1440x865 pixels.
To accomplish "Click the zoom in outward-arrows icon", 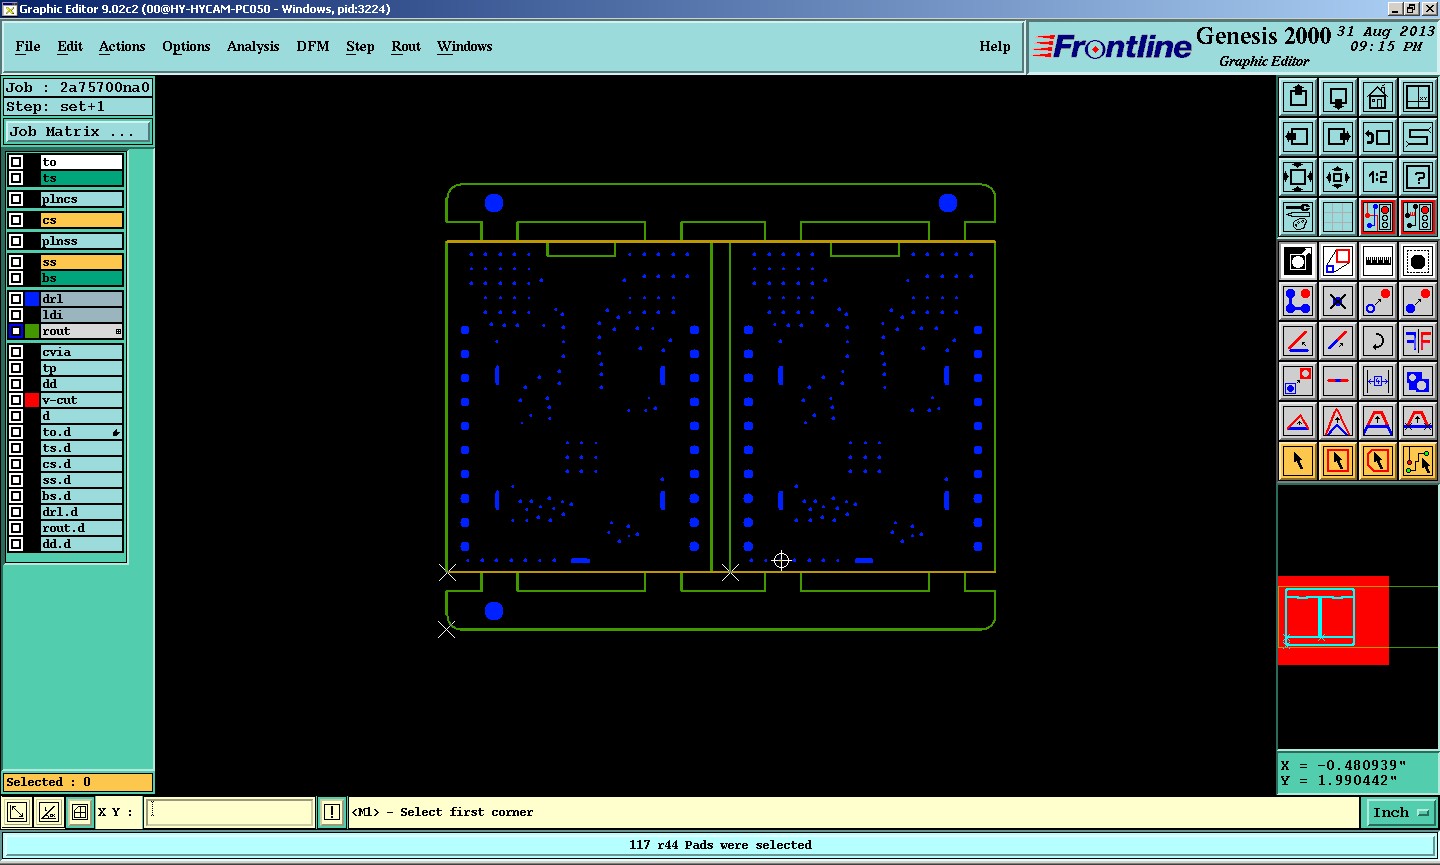I will tap(1298, 177).
